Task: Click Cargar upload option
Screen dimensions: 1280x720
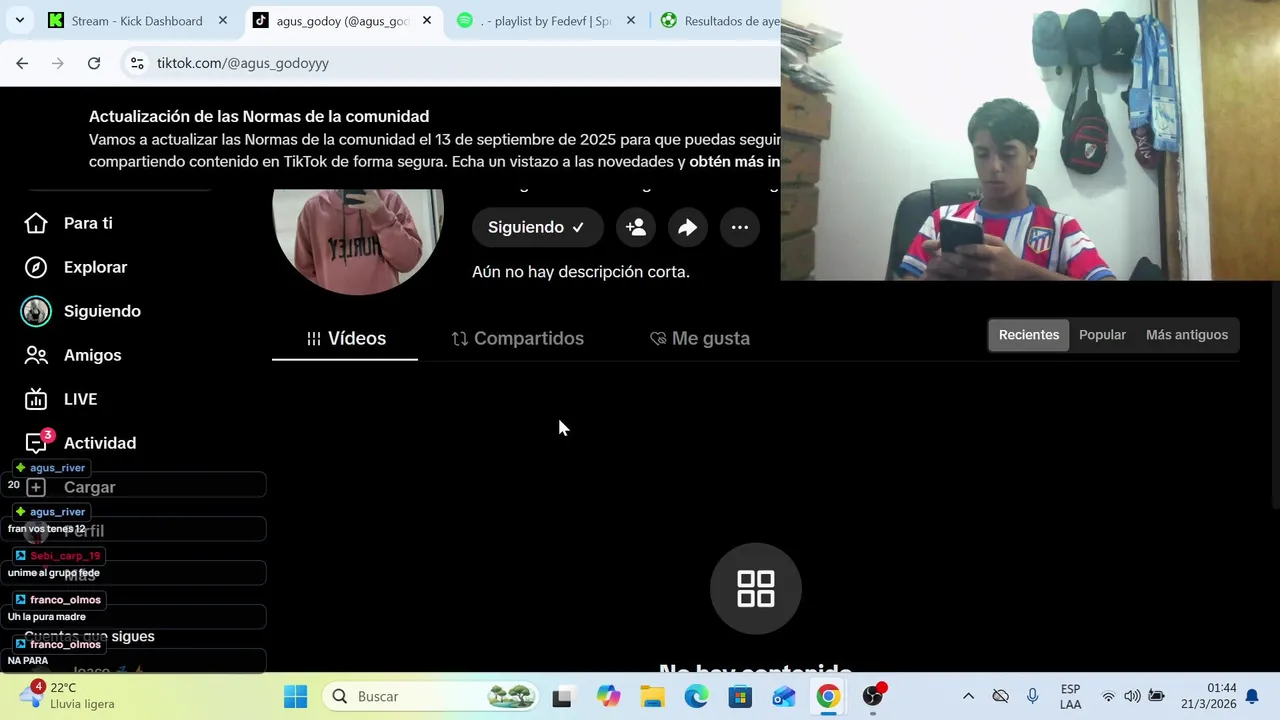Action: pyautogui.click(x=72, y=487)
